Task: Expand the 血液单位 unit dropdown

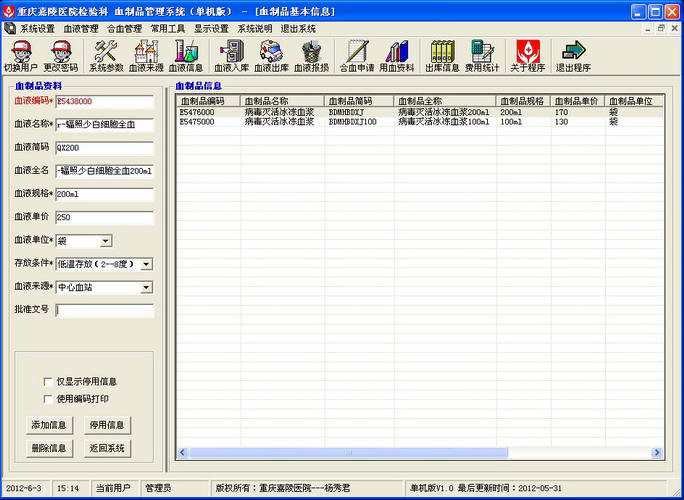Action: coord(106,241)
